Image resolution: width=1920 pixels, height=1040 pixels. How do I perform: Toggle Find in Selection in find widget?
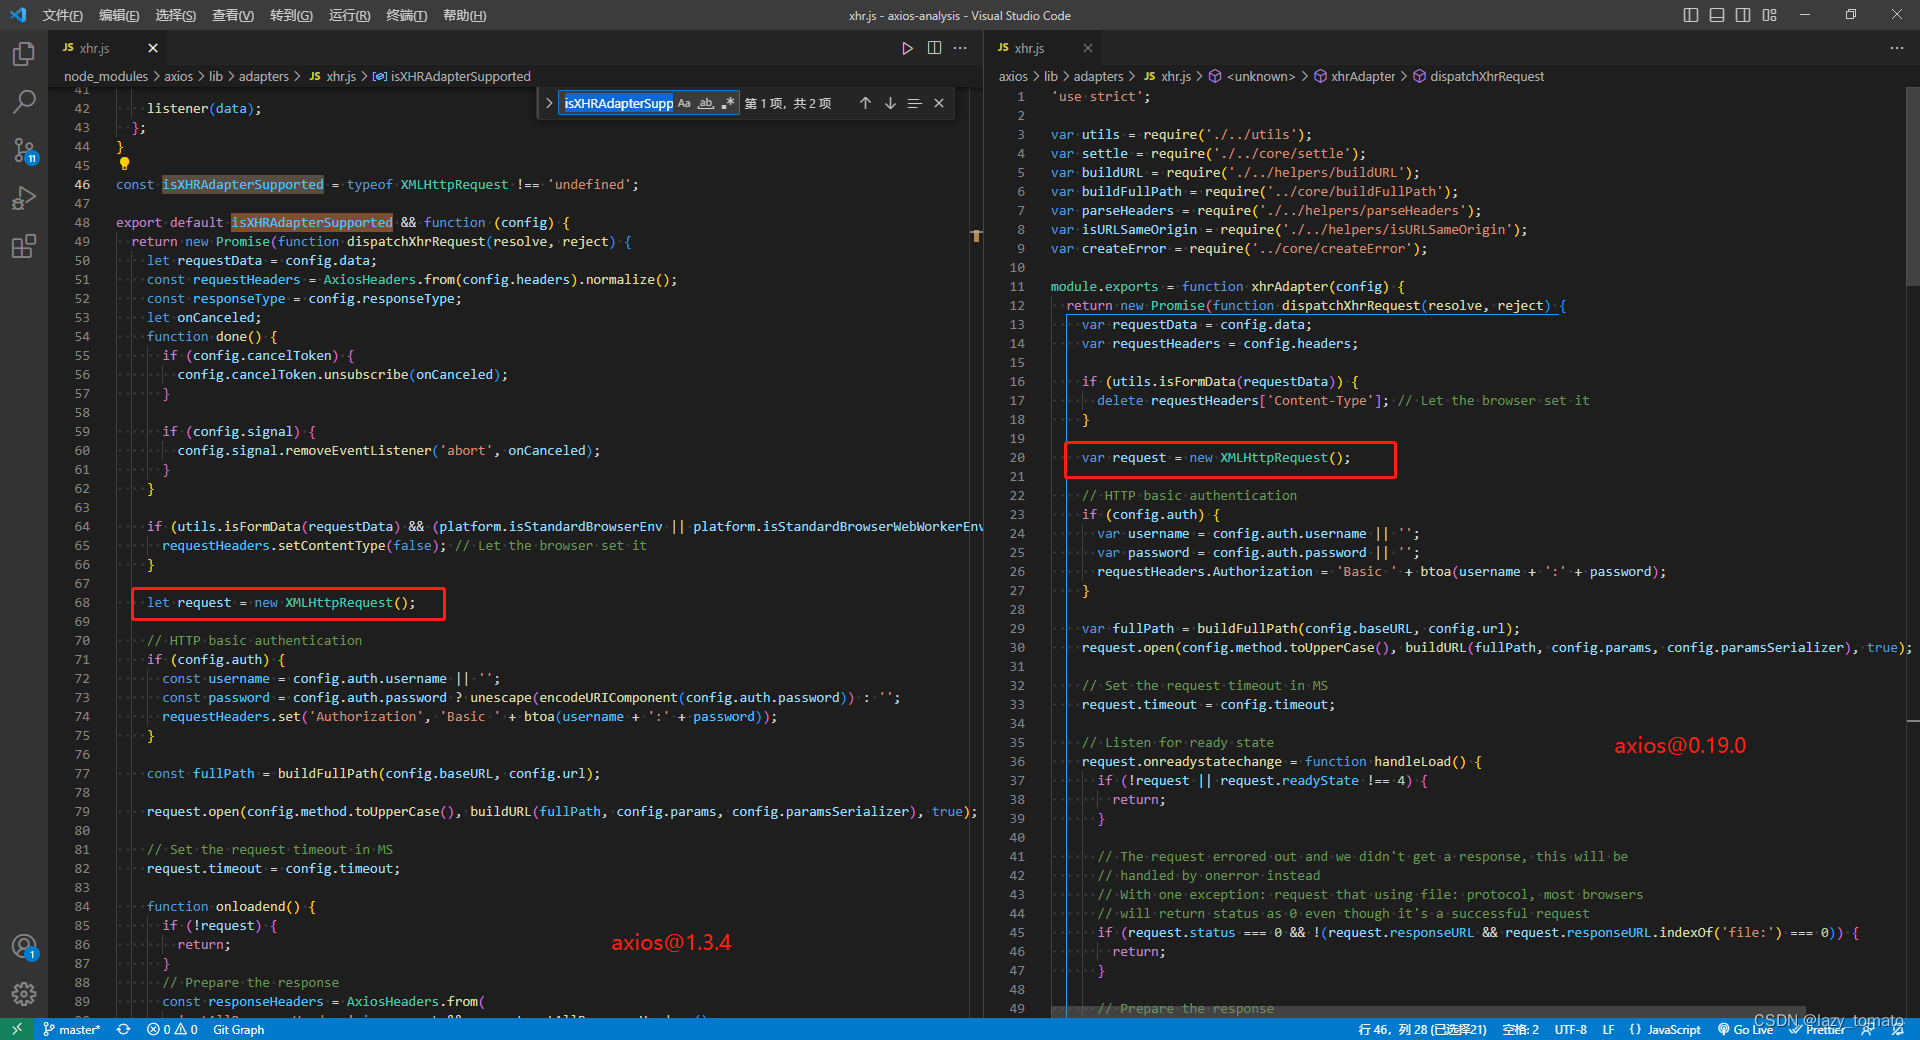914,103
